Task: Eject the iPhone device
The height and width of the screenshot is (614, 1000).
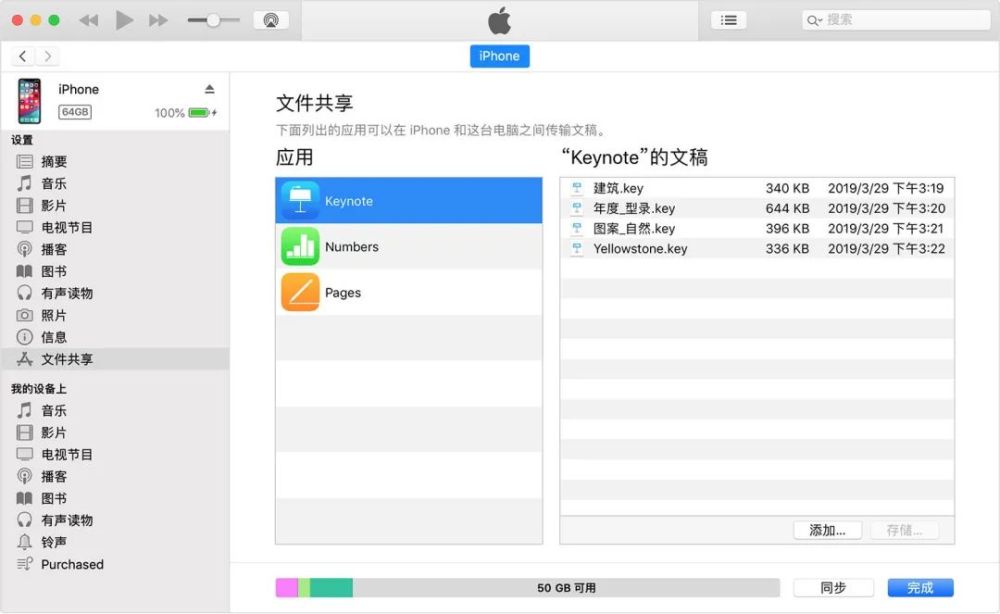Action: click(x=209, y=89)
